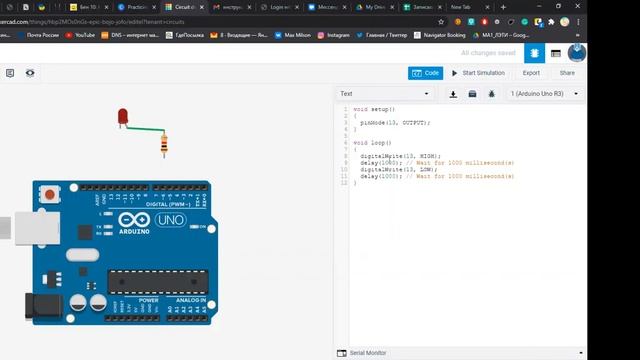Click the Serial Monitor panel arrow
Screen dimensions: 640x360
(x=581, y=353)
